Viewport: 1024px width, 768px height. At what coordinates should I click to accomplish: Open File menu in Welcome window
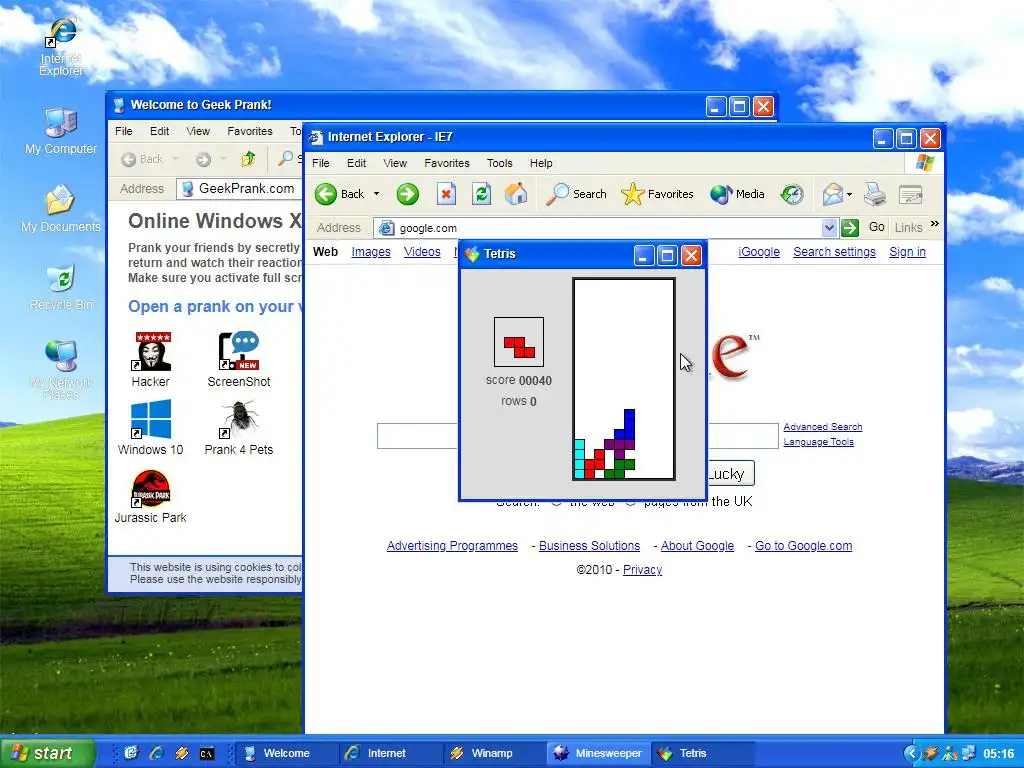coord(124,131)
